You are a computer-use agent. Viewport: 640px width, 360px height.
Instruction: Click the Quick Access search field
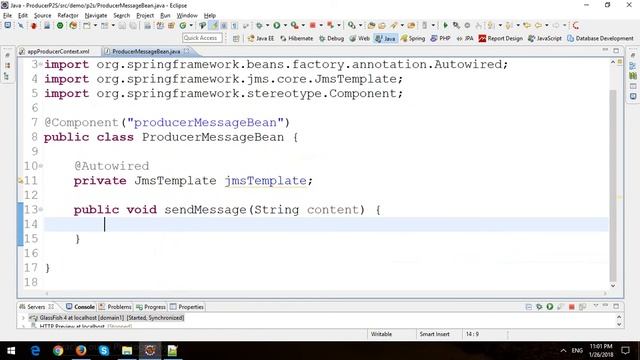coord(202,38)
